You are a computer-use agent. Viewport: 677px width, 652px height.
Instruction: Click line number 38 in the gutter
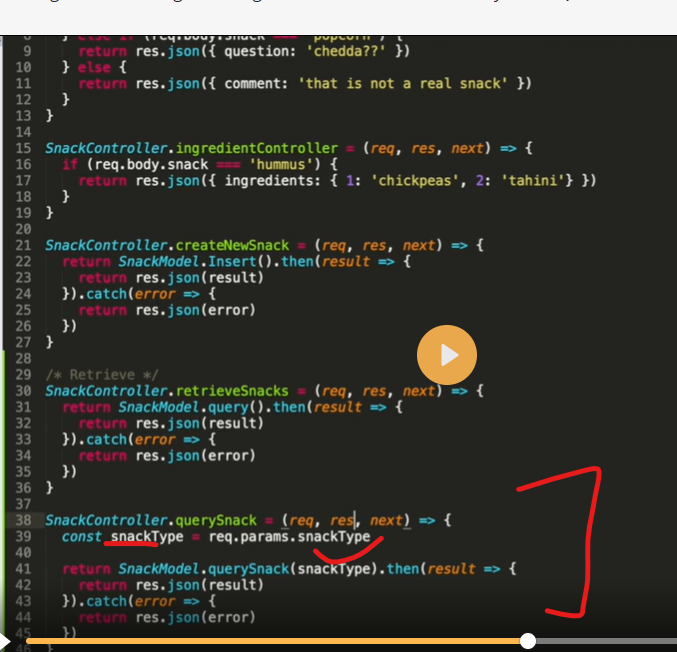click(24, 520)
